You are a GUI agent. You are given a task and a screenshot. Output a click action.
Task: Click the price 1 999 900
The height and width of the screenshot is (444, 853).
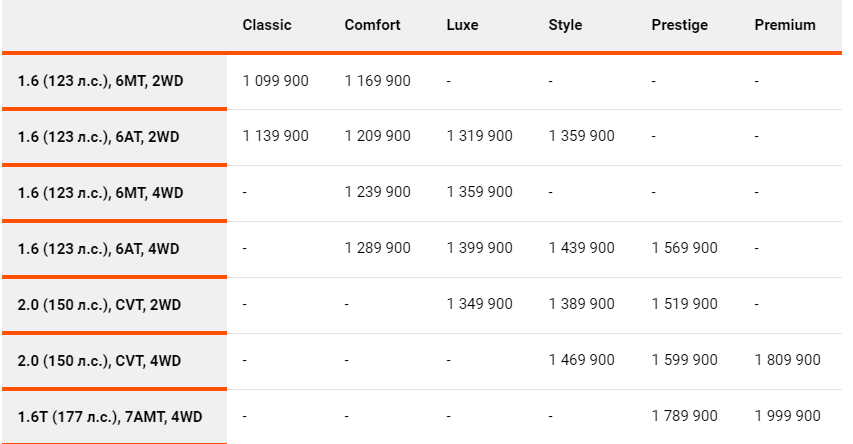787,416
